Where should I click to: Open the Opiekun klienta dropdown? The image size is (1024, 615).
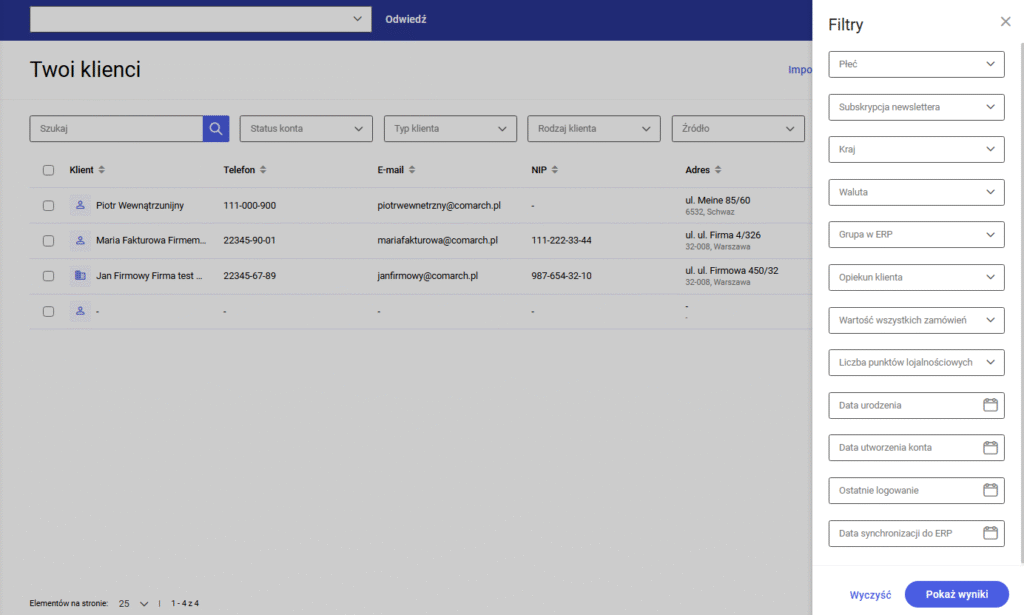tap(916, 277)
